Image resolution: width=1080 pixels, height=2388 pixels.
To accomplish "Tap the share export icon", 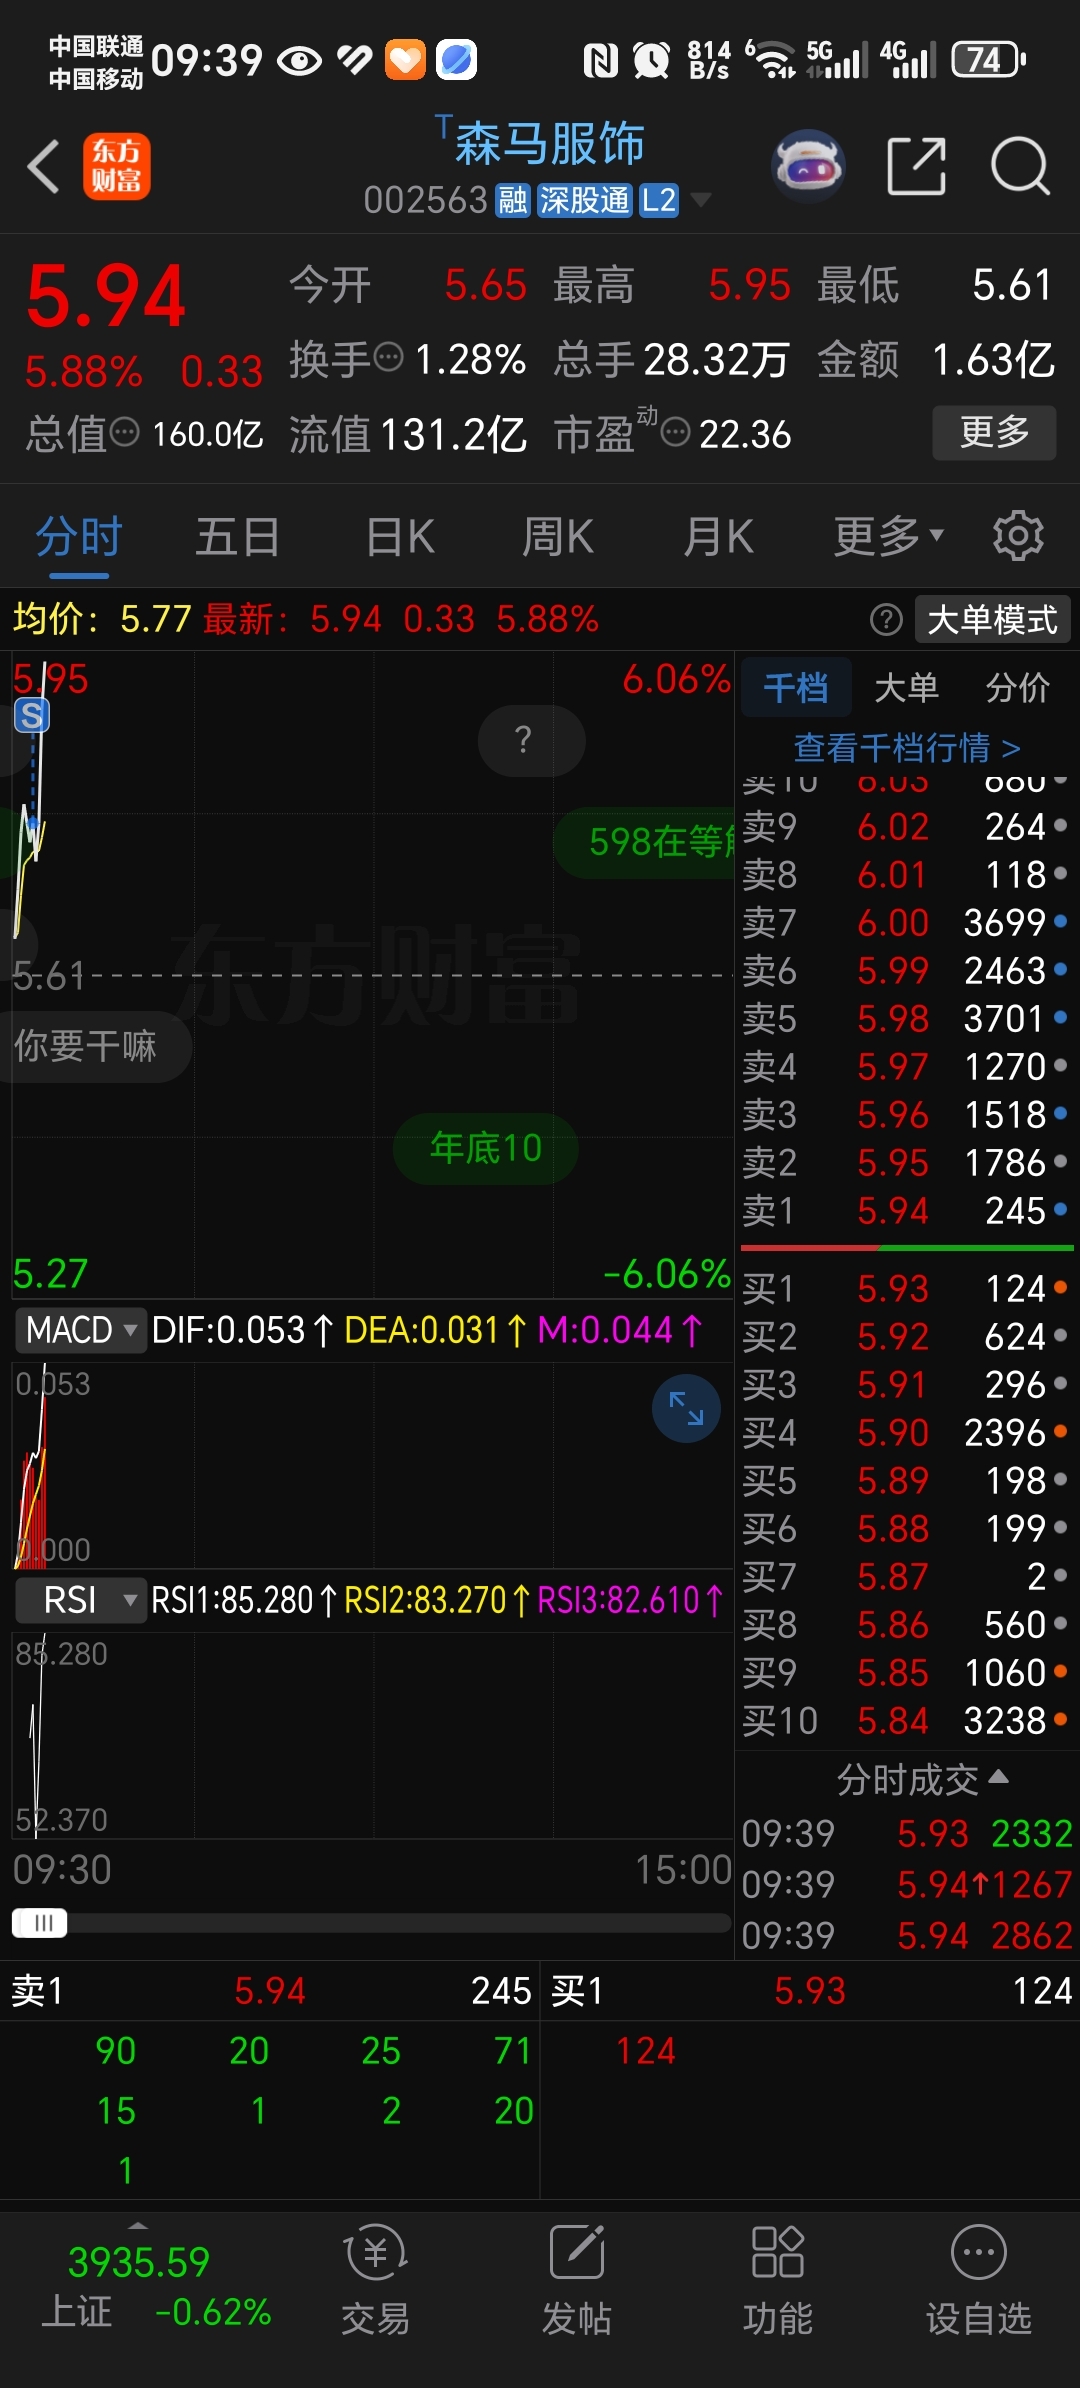I will (917, 166).
